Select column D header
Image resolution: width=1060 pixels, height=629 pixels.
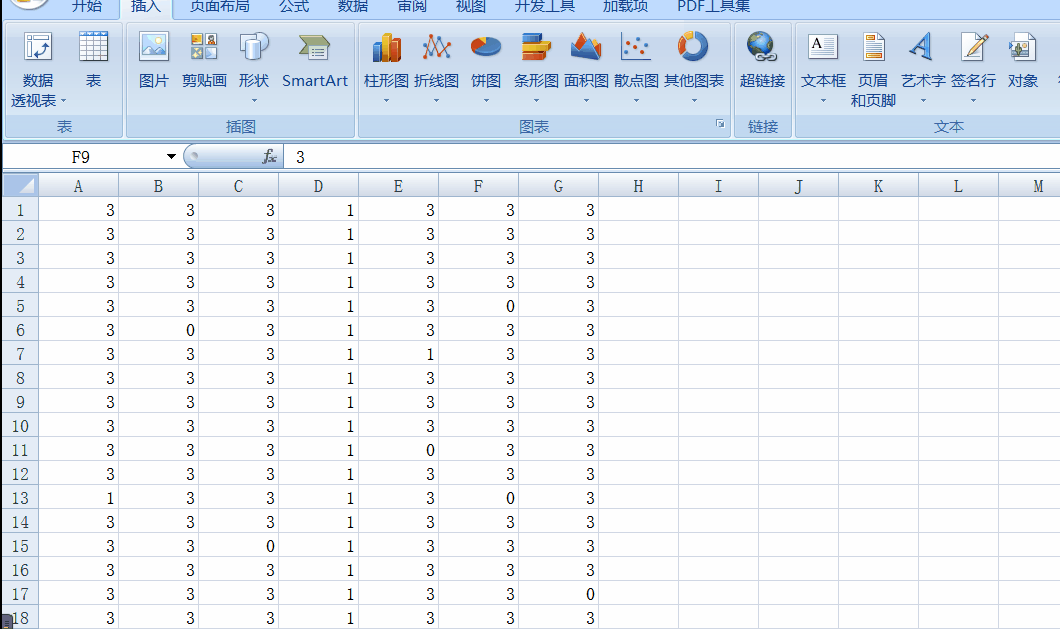click(318, 186)
